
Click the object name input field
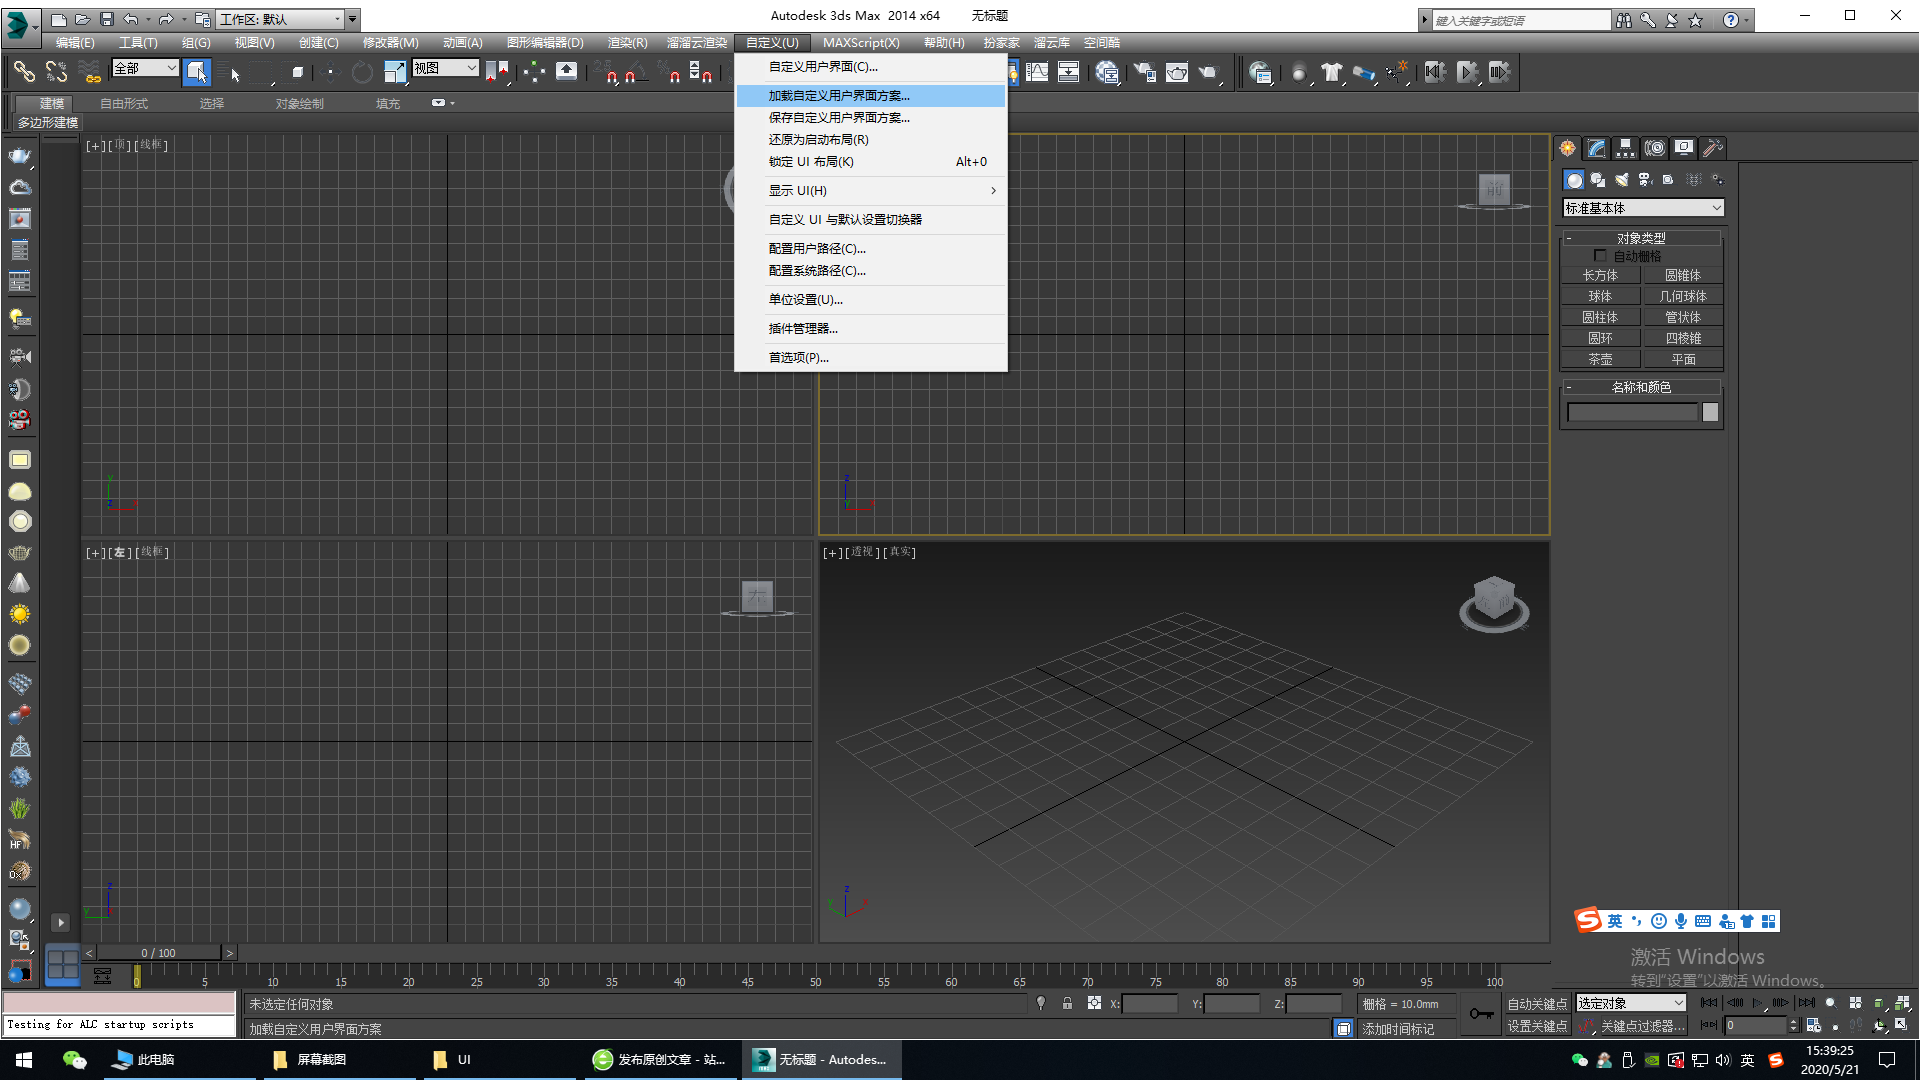pos(1632,413)
